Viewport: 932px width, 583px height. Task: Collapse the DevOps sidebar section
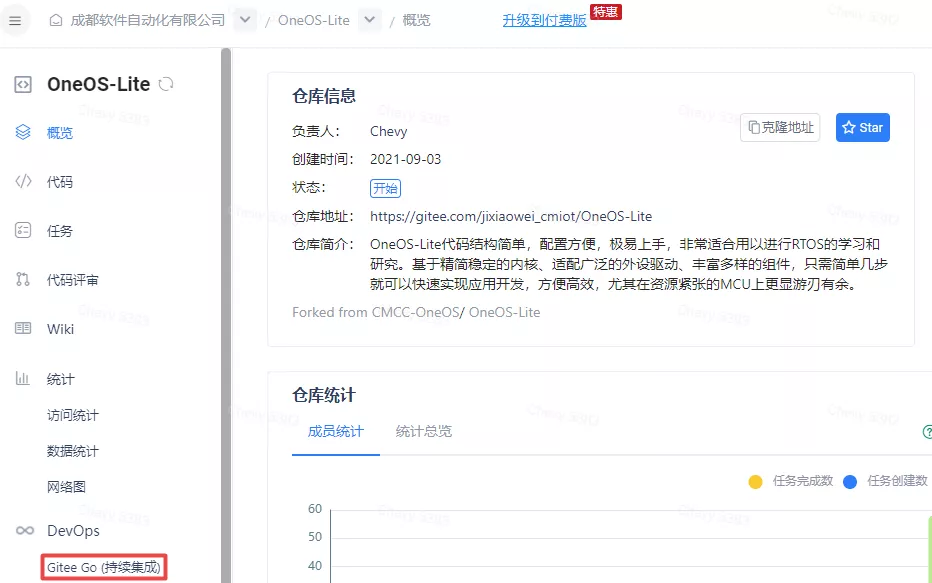[x=73, y=531]
